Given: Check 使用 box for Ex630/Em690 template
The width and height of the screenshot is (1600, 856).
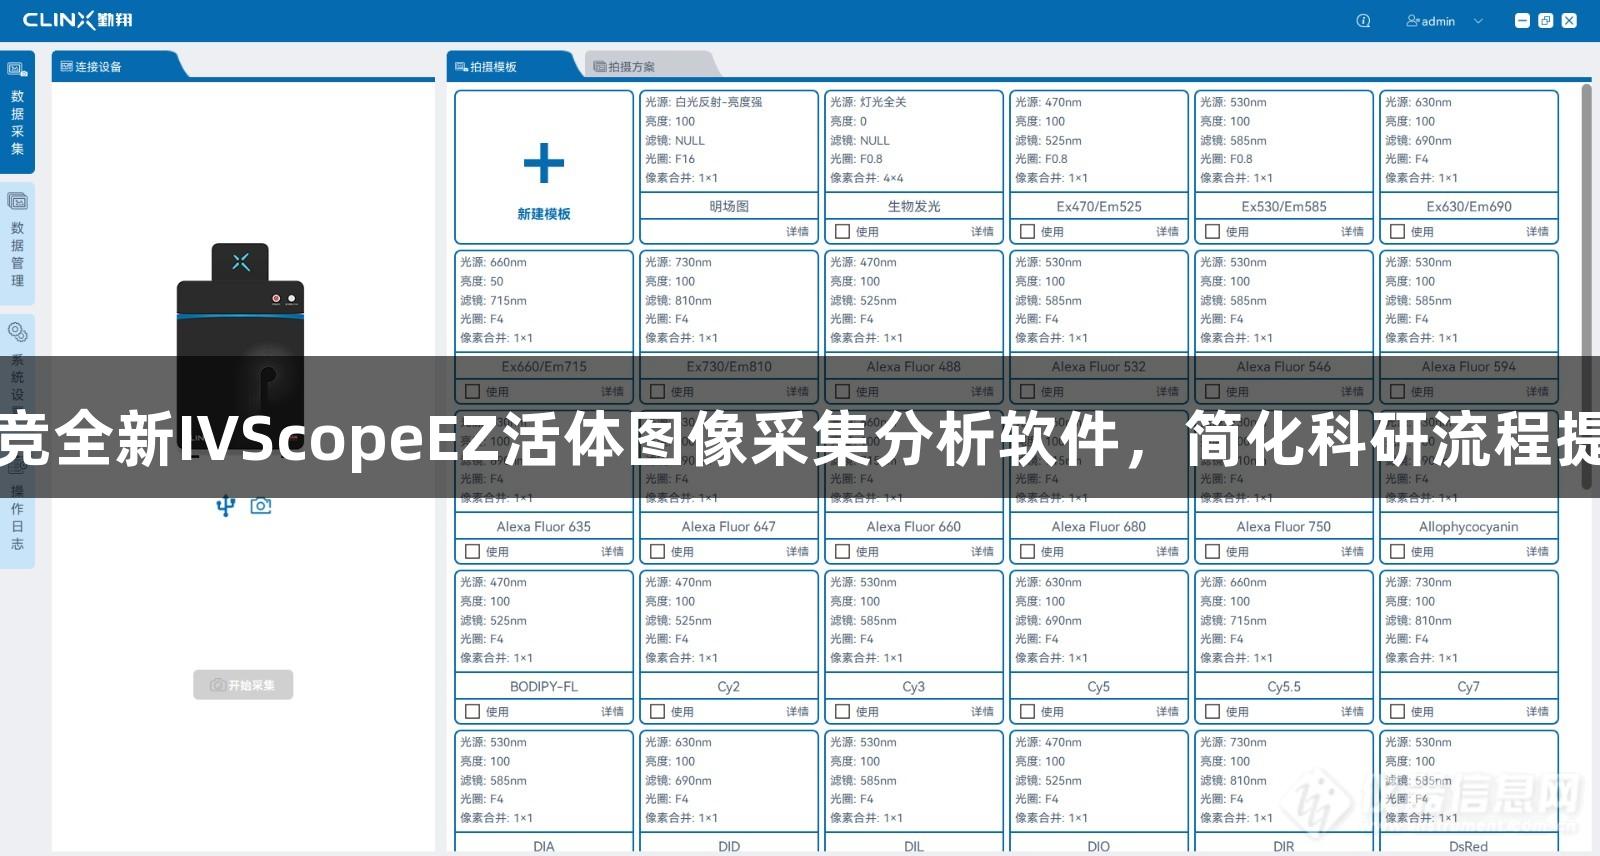Looking at the screenshot, I should click(x=1397, y=232).
